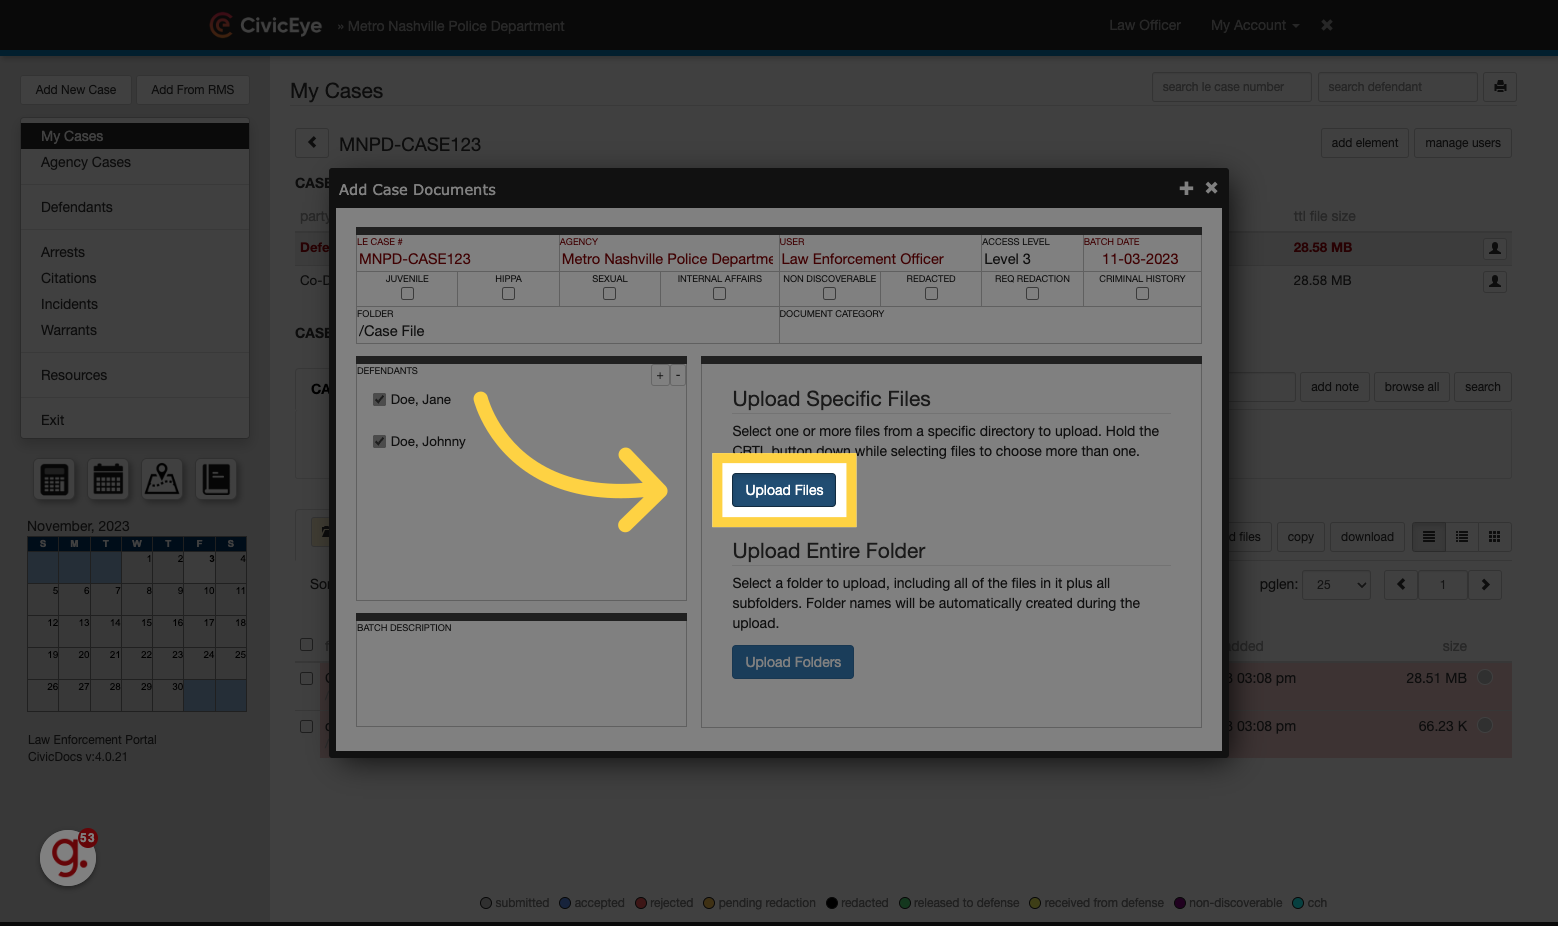Click the page number 1 field
Image resolution: width=1558 pixels, height=926 pixels.
click(x=1443, y=585)
